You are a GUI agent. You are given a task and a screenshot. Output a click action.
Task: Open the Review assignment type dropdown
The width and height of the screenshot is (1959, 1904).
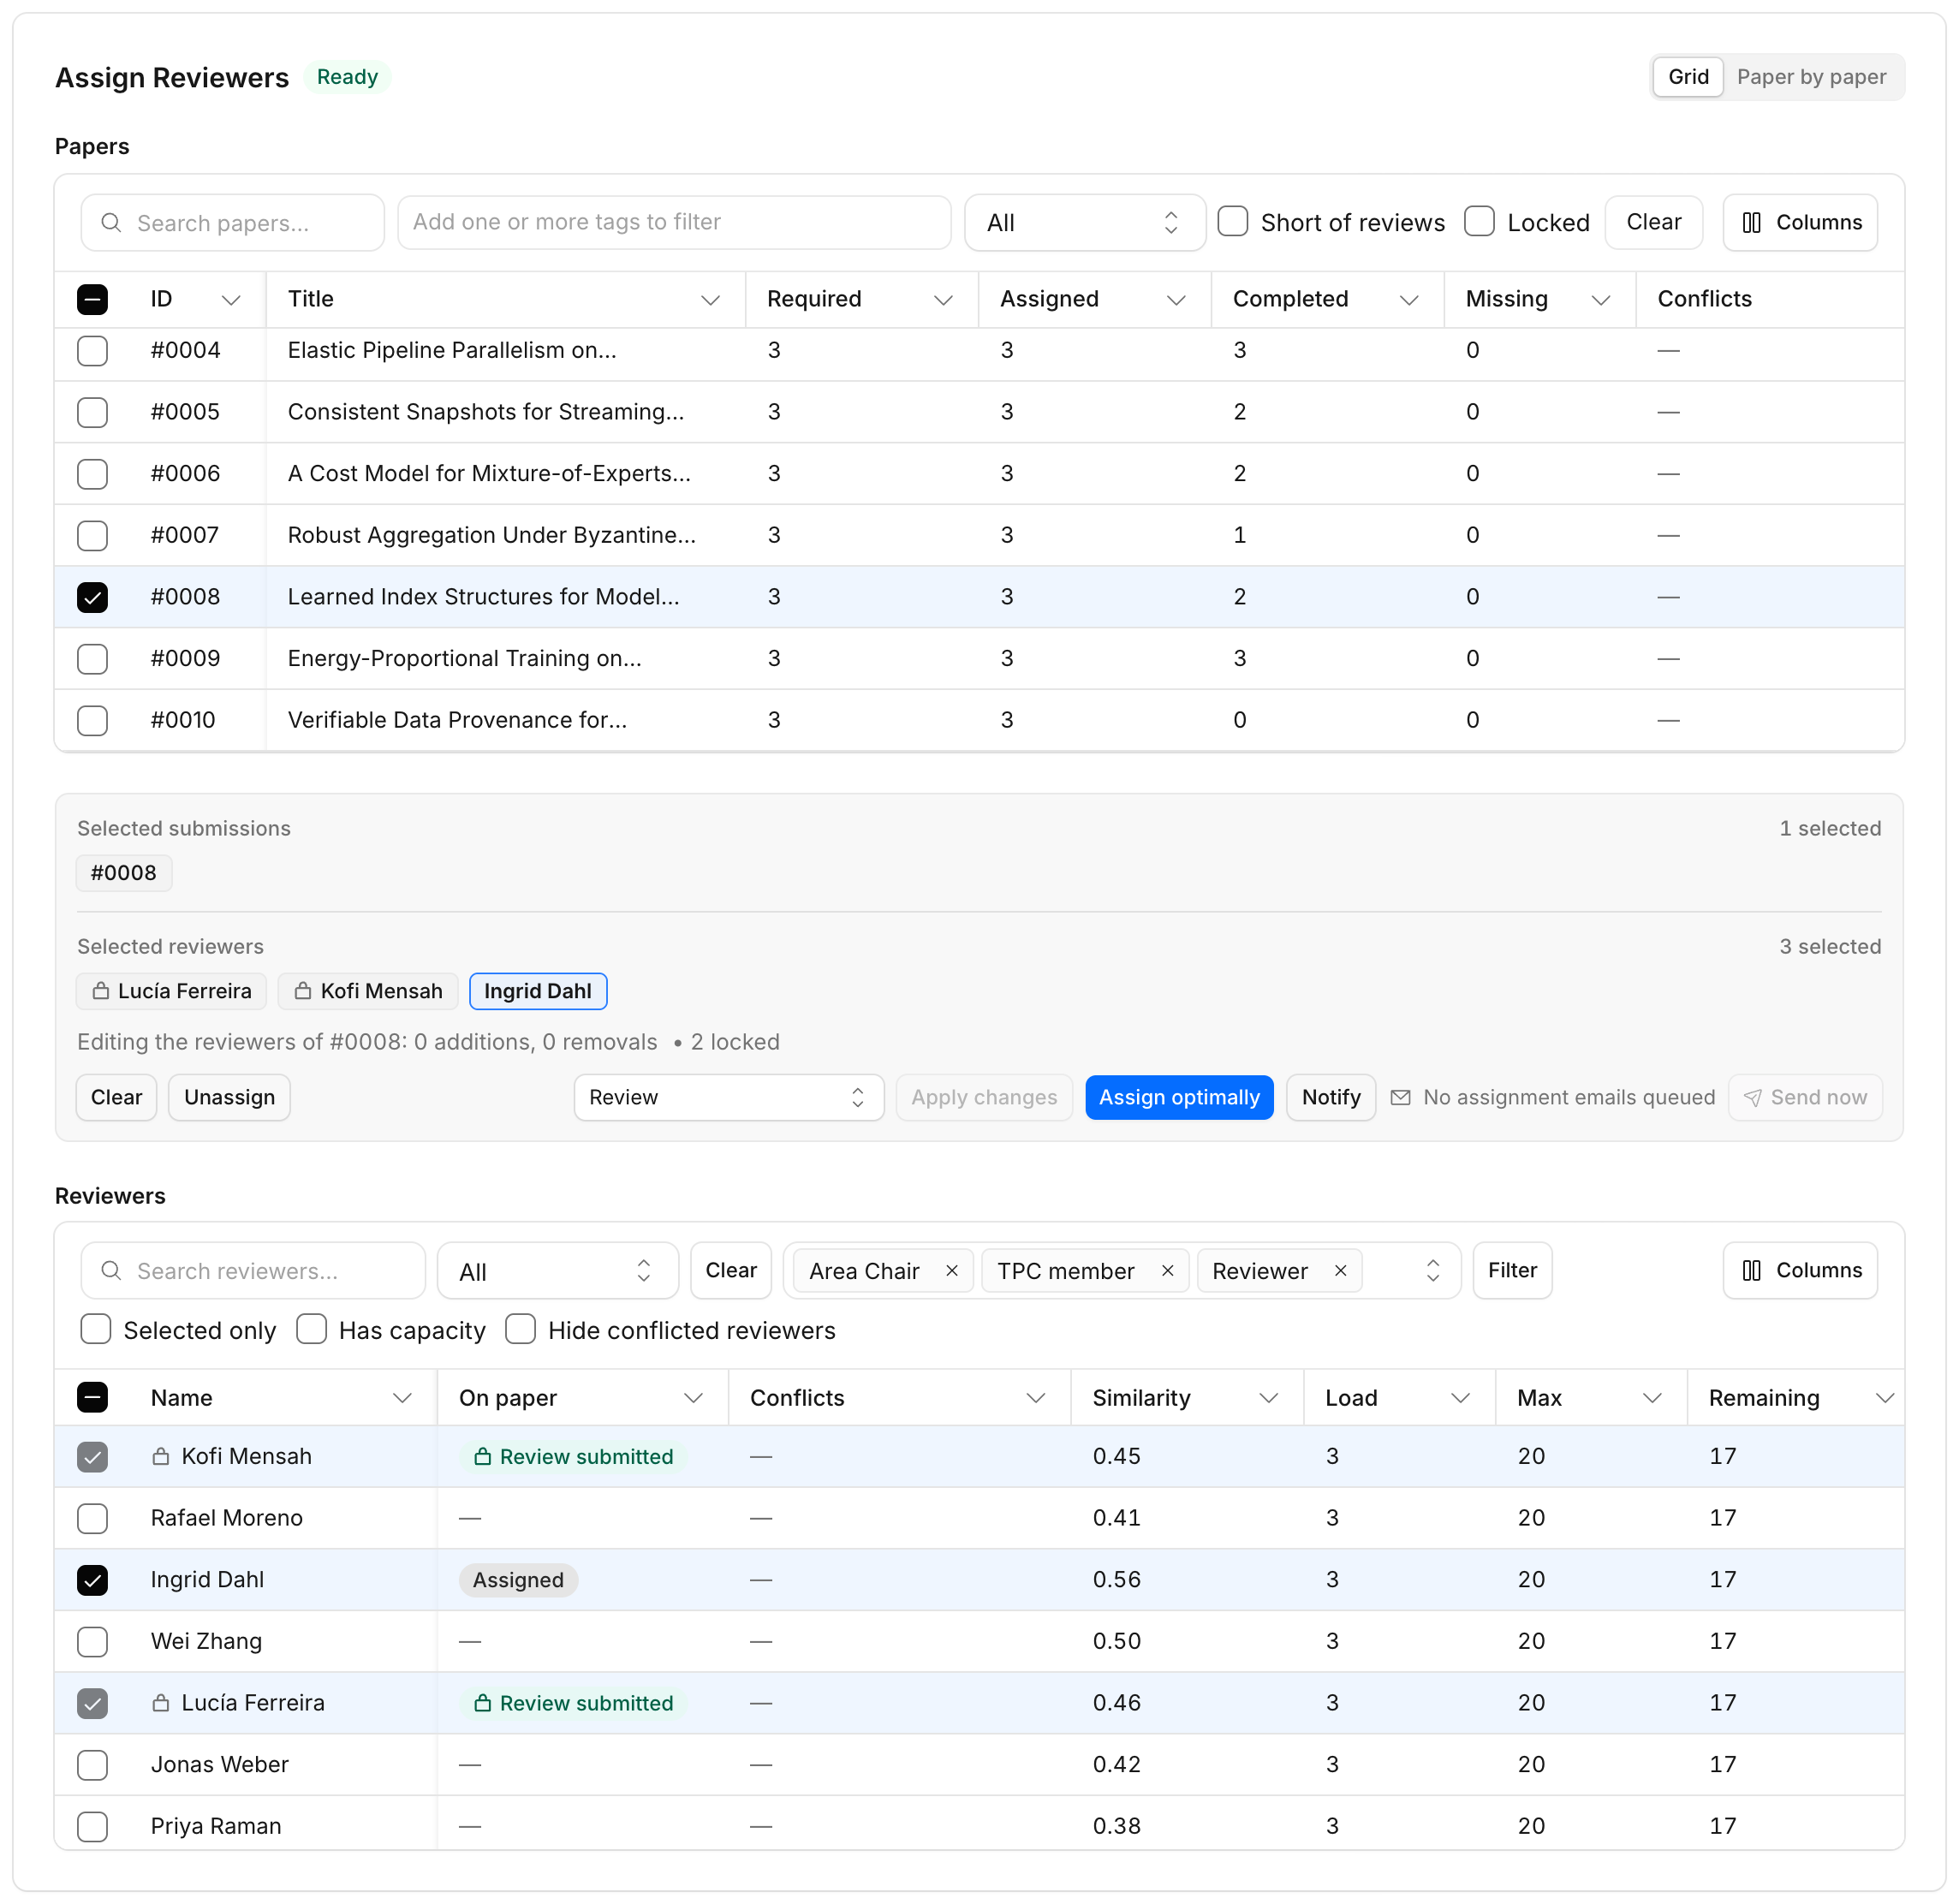click(728, 1097)
